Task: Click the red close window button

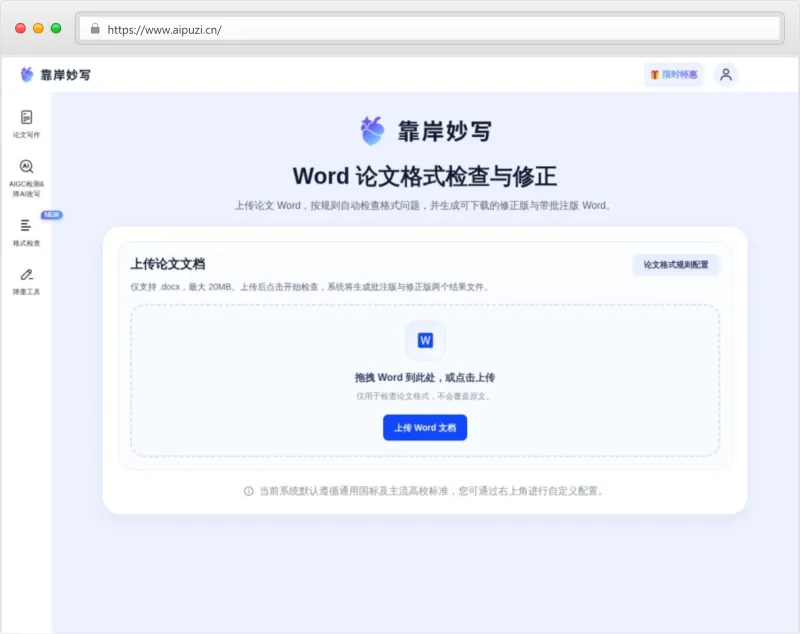Action: tap(20, 29)
